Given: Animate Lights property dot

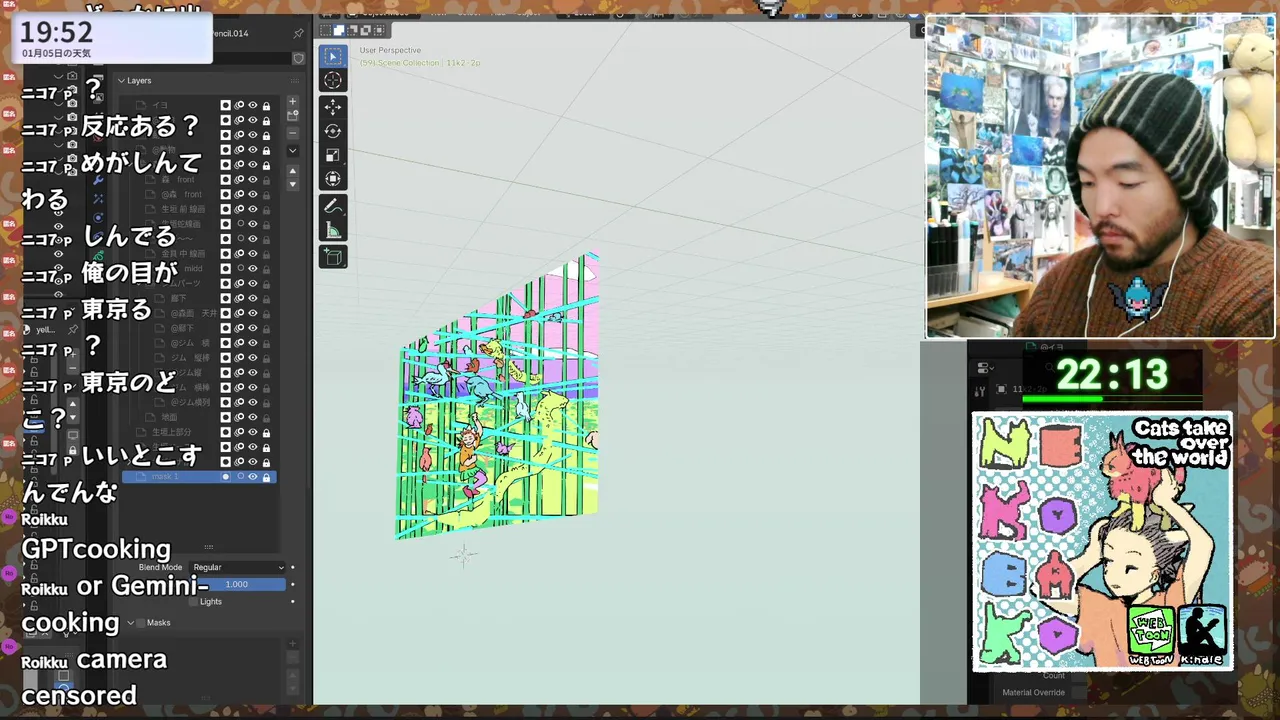Looking at the screenshot, I should pos(293,601).
